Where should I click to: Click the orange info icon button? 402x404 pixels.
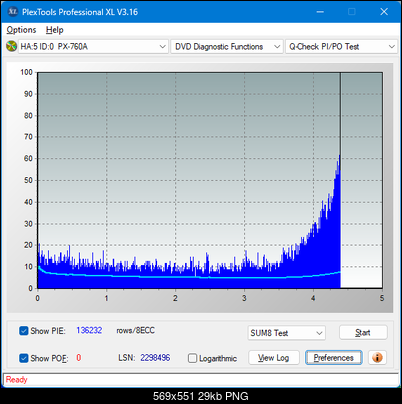(377, 358)
